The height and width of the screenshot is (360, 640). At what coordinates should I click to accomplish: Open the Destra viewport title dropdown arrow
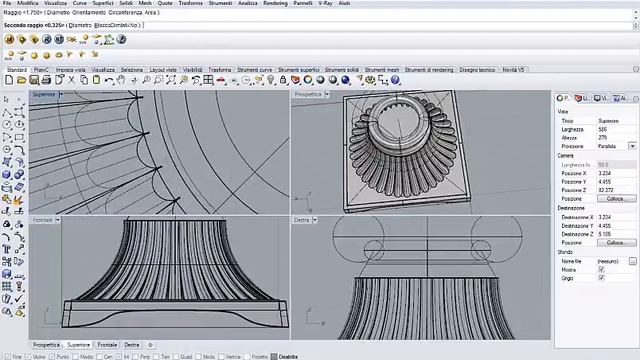[x=315, y=220]
